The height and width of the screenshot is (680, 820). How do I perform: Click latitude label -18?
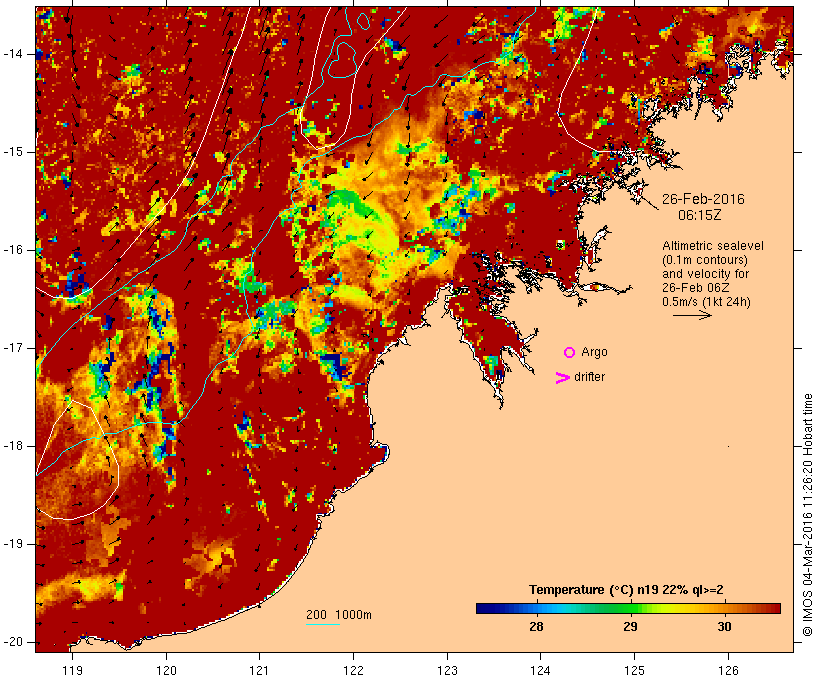13,446
